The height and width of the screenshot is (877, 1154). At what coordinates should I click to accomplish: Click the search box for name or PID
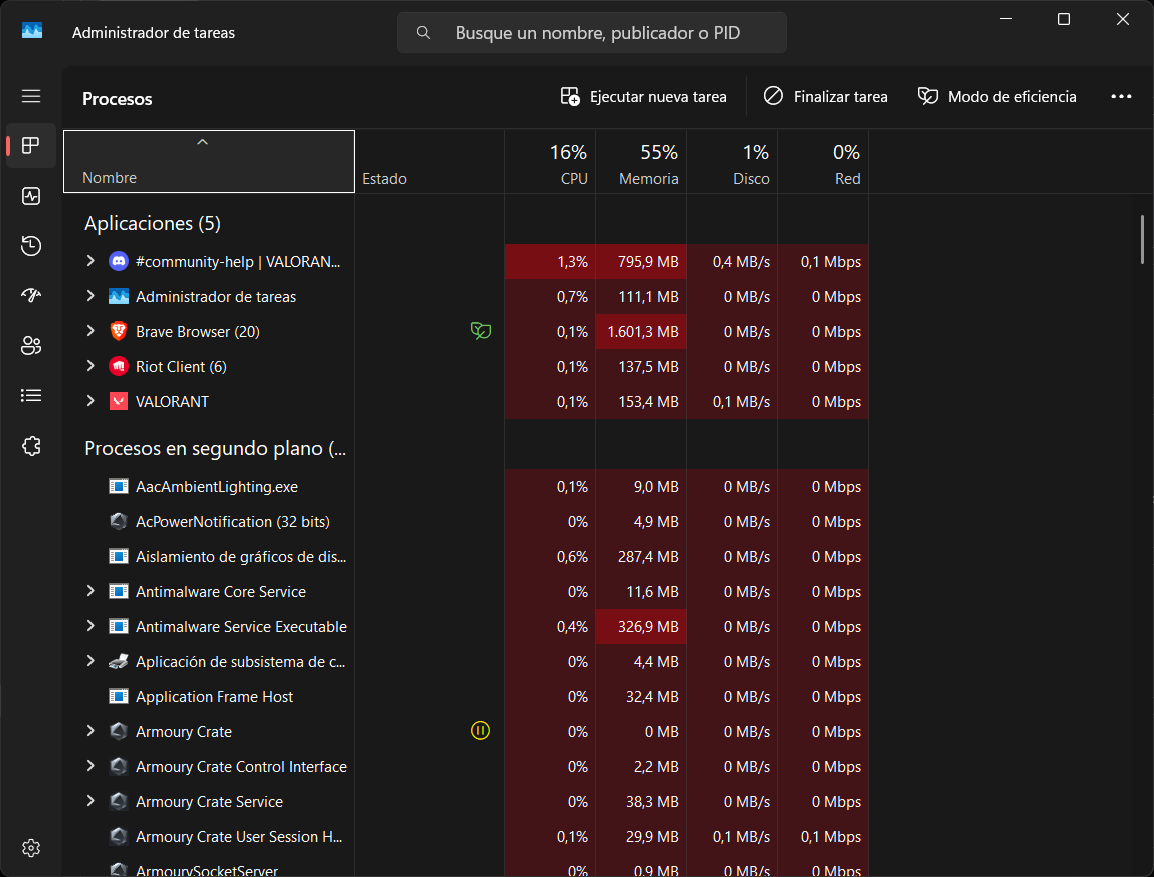point(592,32)
